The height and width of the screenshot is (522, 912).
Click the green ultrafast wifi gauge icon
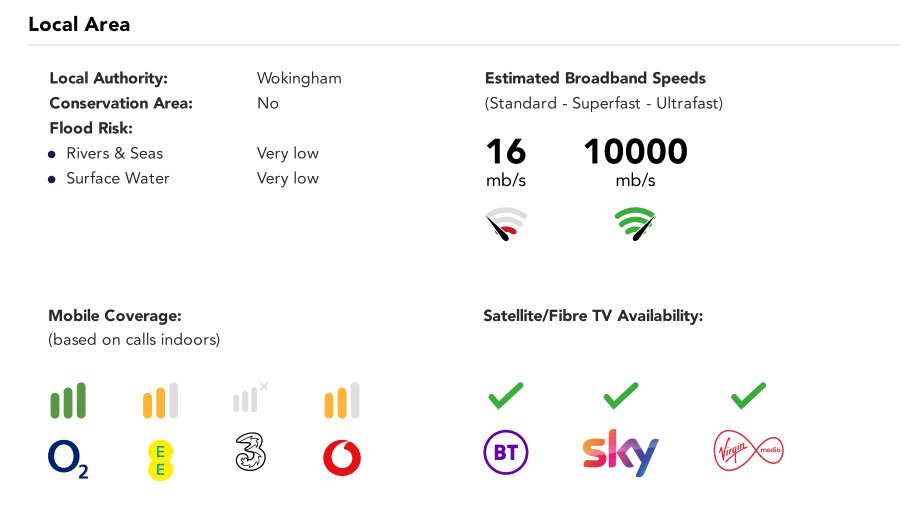click(x=635, y=224)
